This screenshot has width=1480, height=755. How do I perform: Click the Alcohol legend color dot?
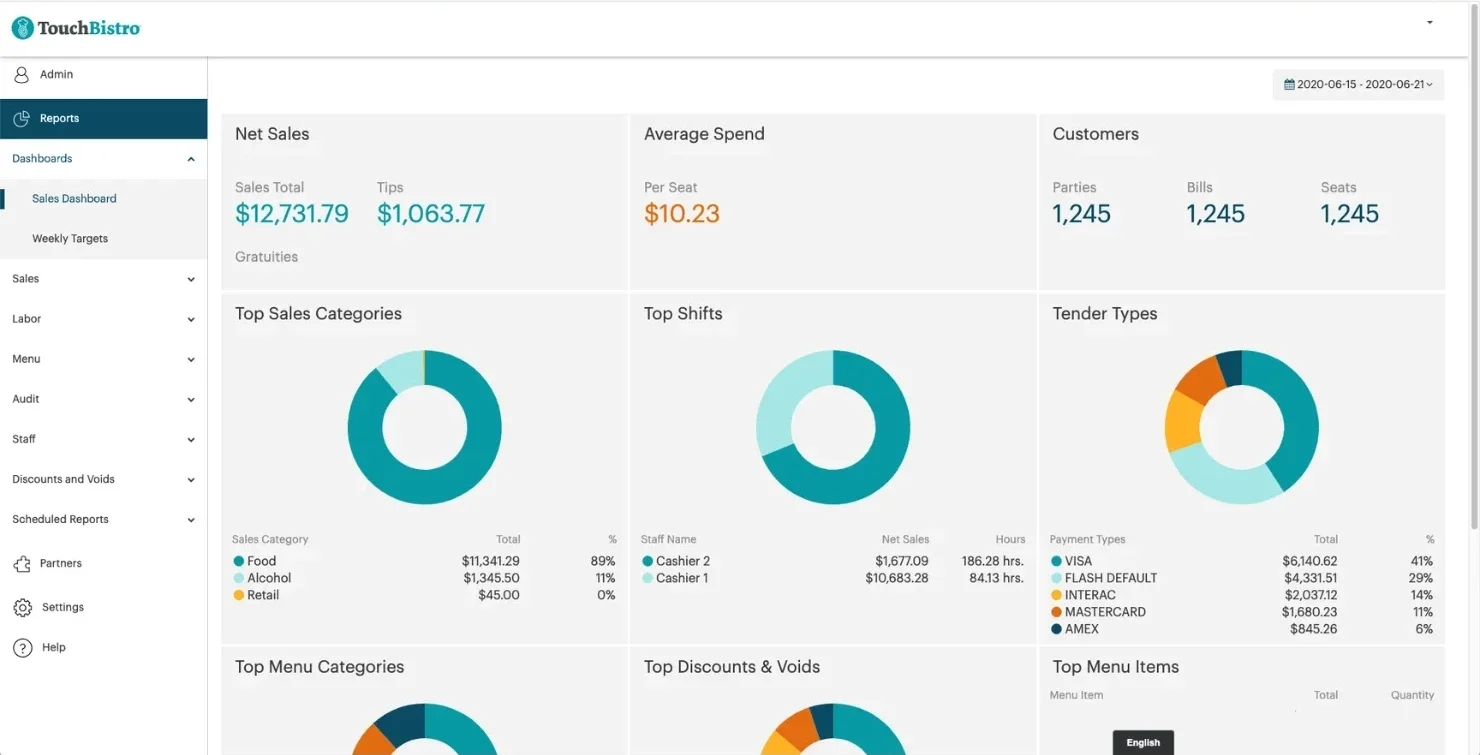[x=239, y=579]
